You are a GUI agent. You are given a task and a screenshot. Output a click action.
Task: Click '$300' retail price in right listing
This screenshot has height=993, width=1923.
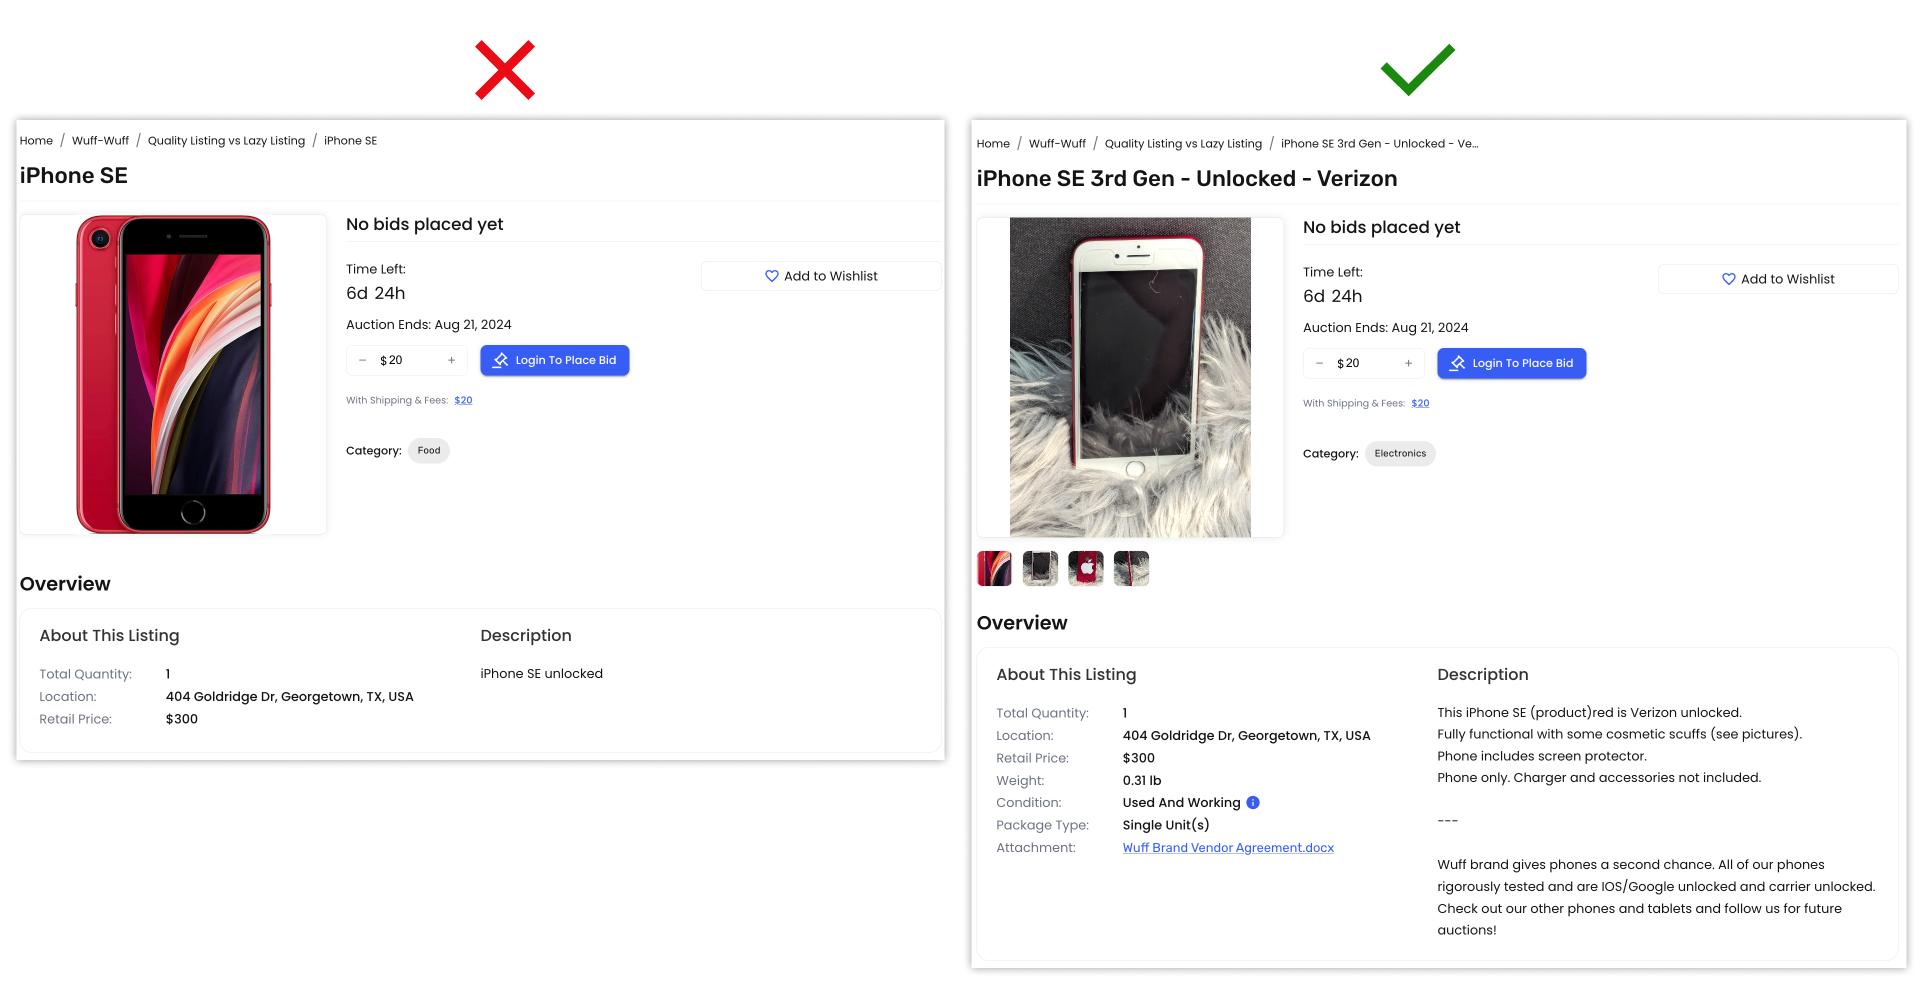coord(1139,758)
